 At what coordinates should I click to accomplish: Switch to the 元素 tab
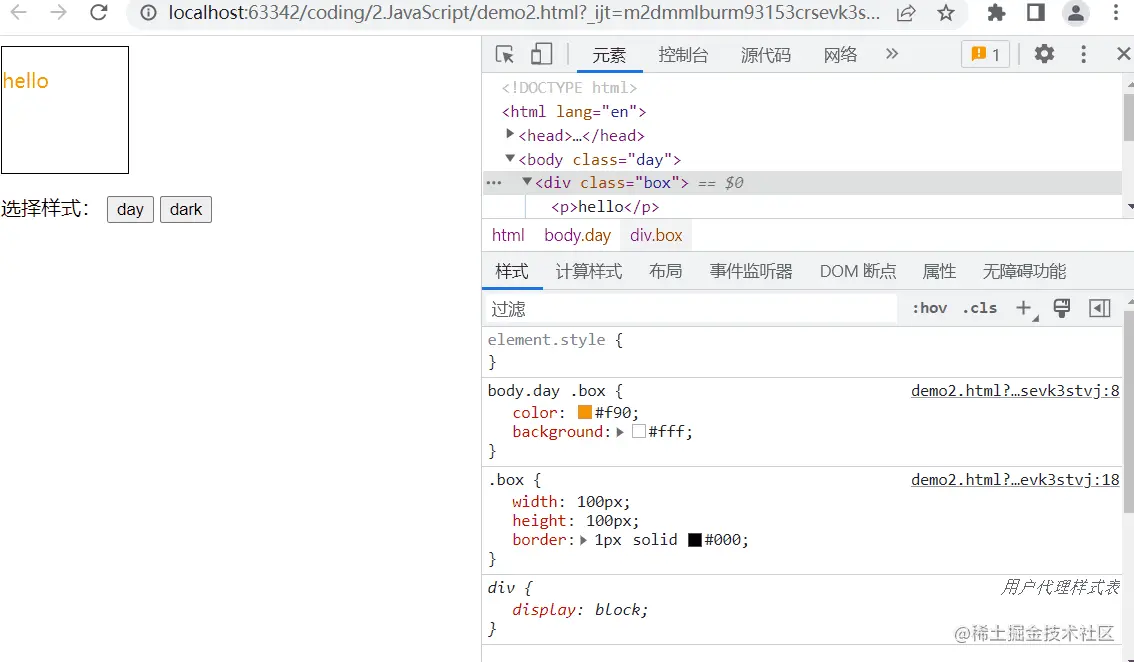click(609, 55)
